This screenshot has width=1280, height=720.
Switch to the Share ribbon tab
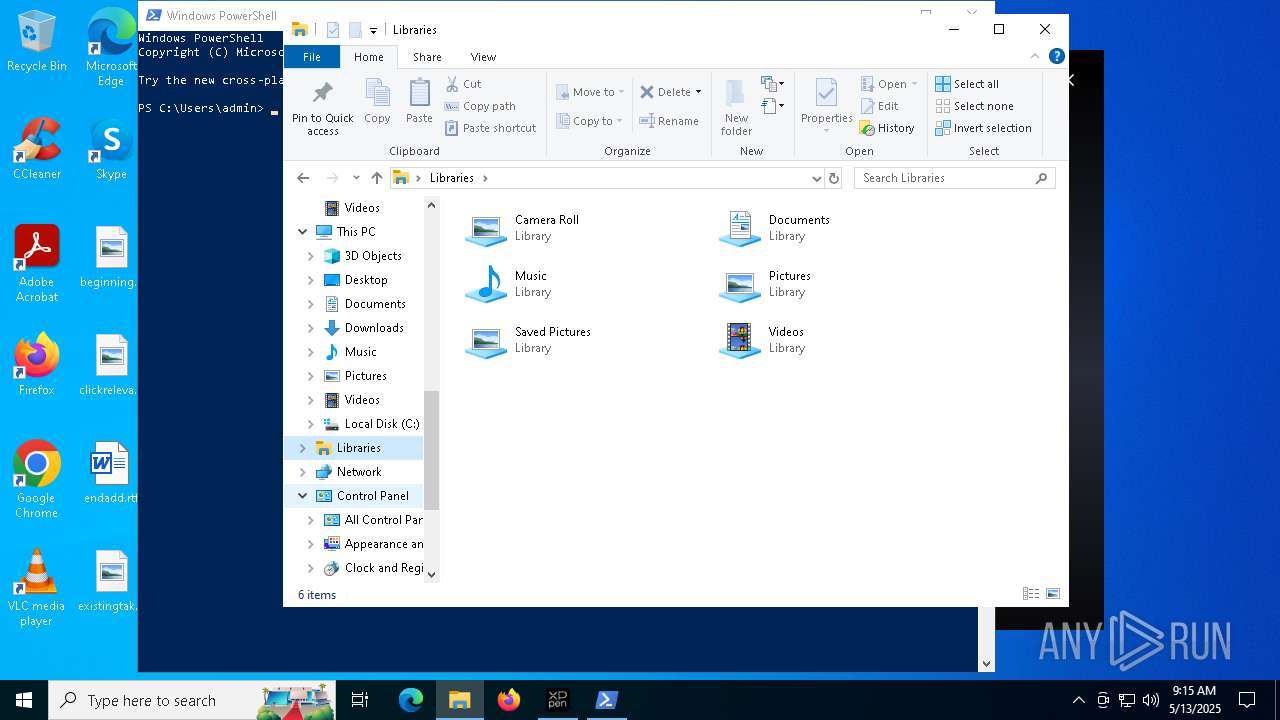(x=427, y=57)
